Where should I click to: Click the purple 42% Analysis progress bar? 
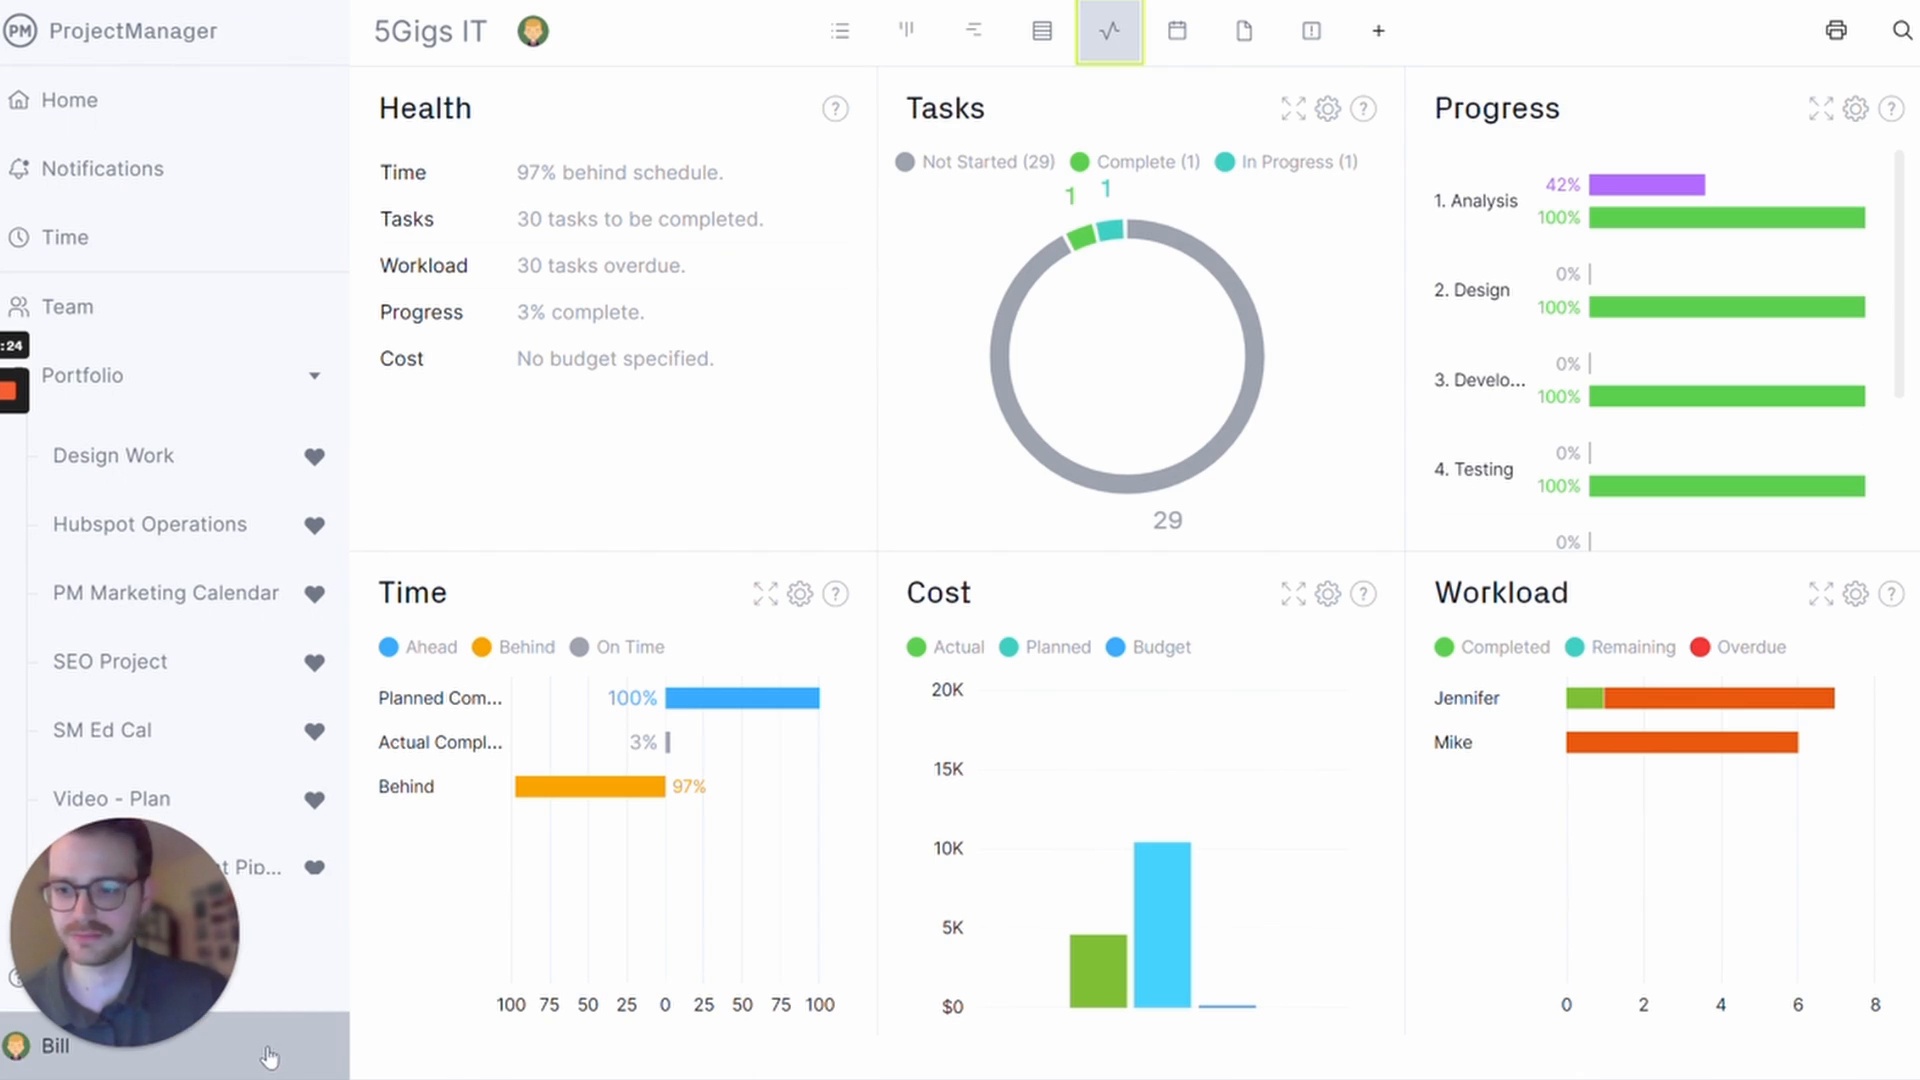[1647, 185]
